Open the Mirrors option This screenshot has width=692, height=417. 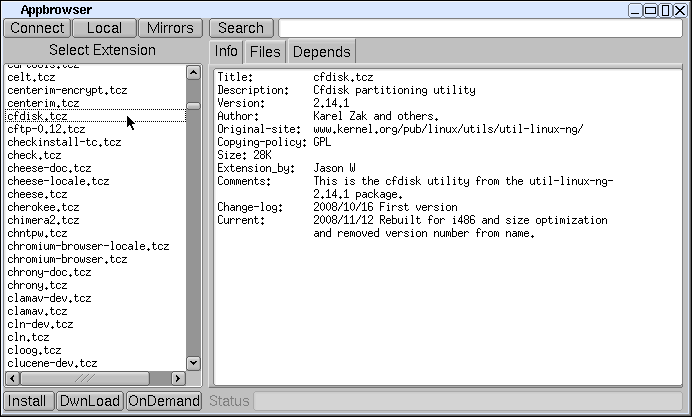point(170,28)
